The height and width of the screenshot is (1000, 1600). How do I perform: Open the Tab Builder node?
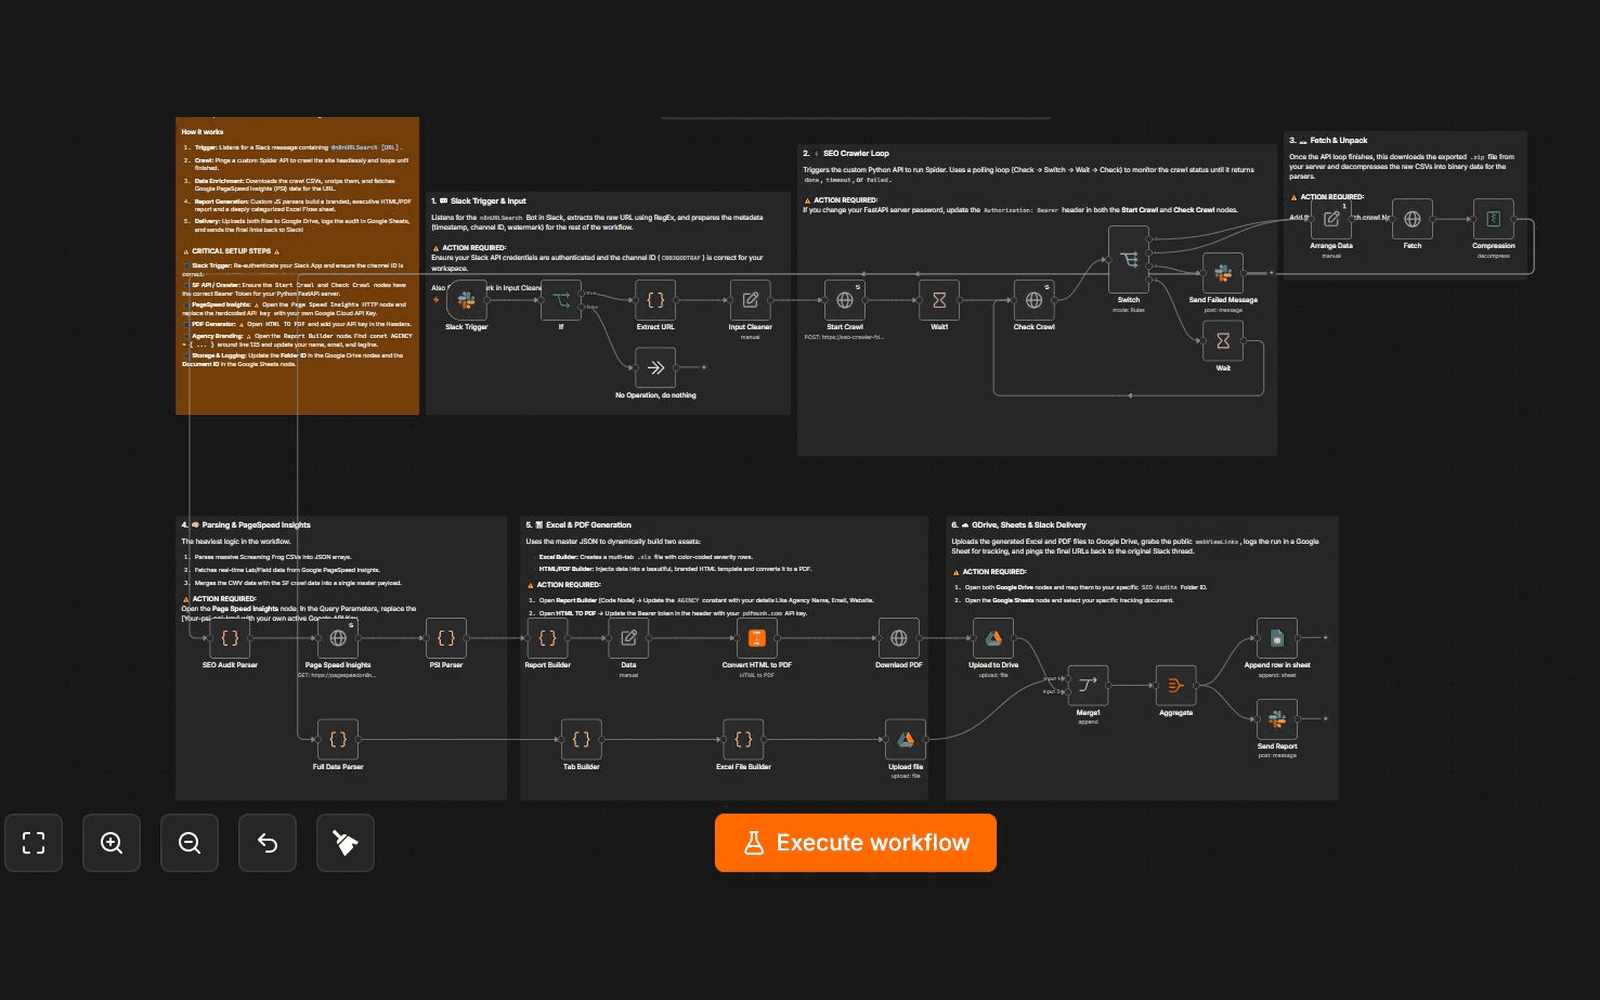(581, 740)
